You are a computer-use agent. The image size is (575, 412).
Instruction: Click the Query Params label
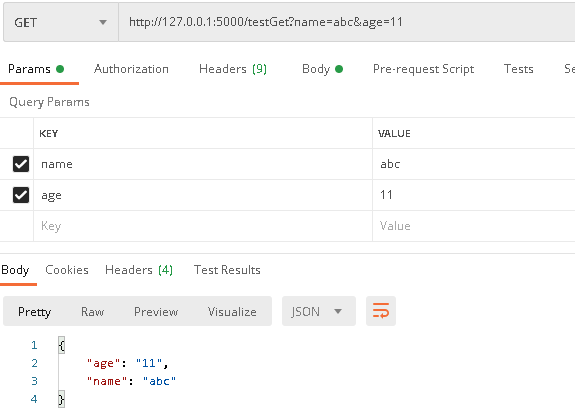click(49, 102)
